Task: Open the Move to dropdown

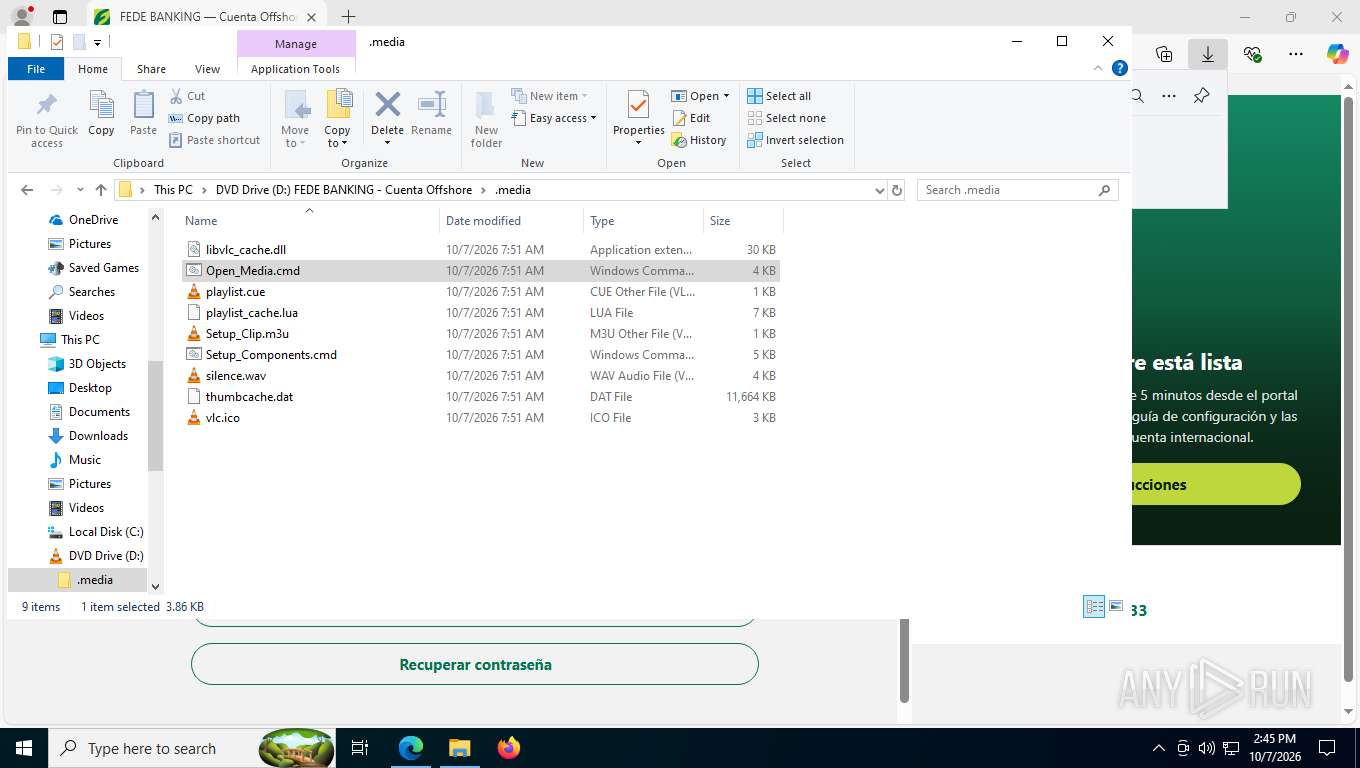Action: click(295, 120)
